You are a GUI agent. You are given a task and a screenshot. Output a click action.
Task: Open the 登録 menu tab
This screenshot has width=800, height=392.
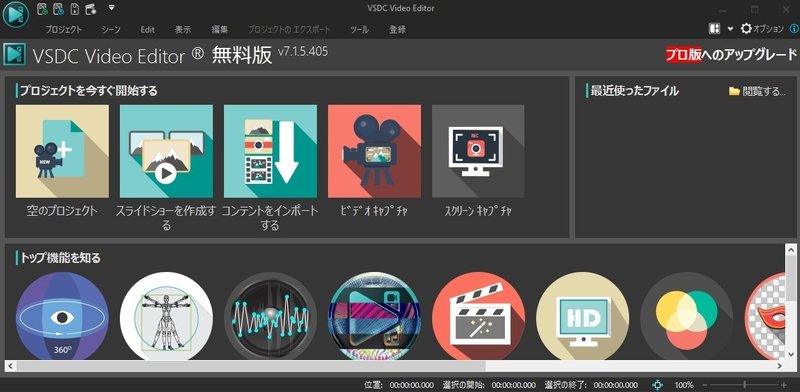(x=397, y=30)
